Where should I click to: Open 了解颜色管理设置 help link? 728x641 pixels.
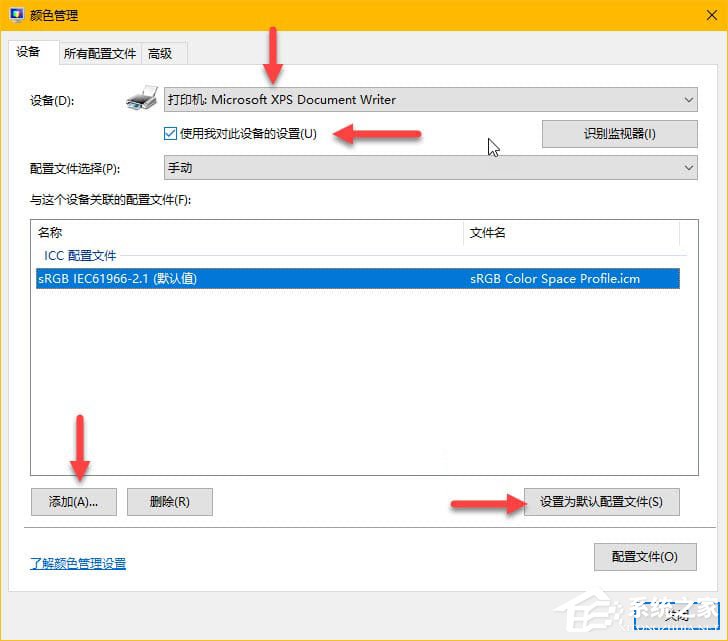point(78,563)
